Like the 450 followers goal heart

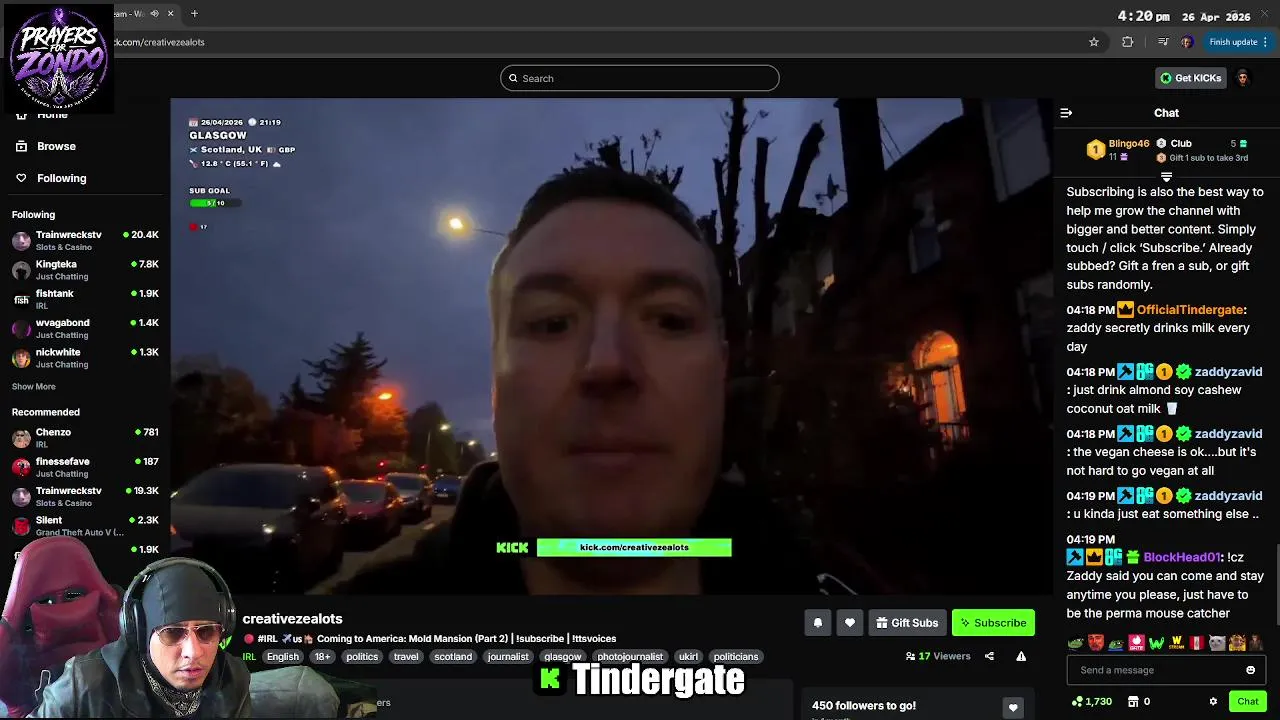click(x=1013, y=707)
